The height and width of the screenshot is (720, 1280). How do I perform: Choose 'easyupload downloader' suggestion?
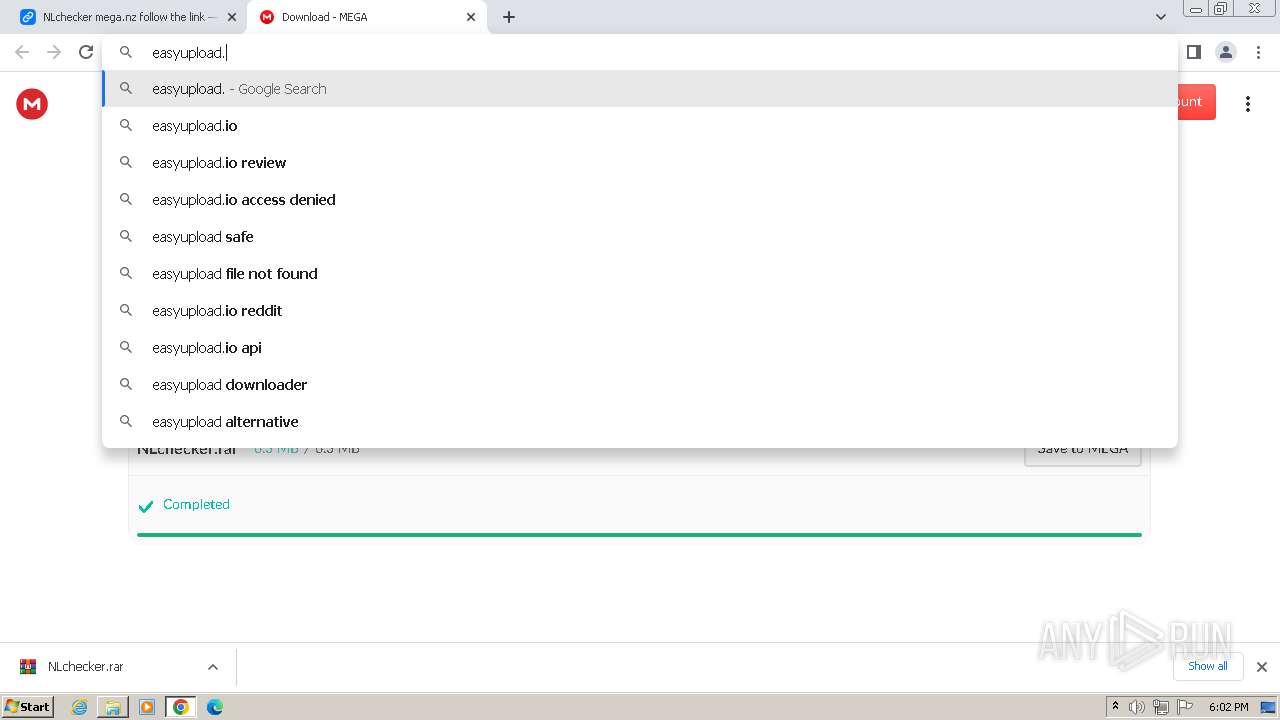click(x=640, y=385)
